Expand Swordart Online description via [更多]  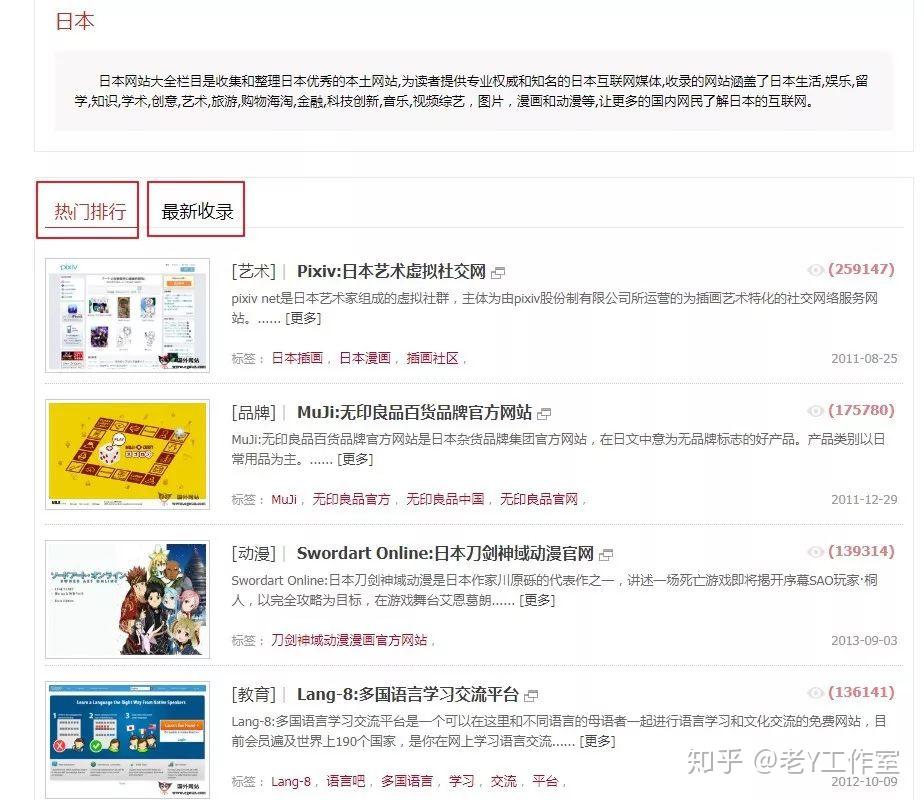click(537, 600)
